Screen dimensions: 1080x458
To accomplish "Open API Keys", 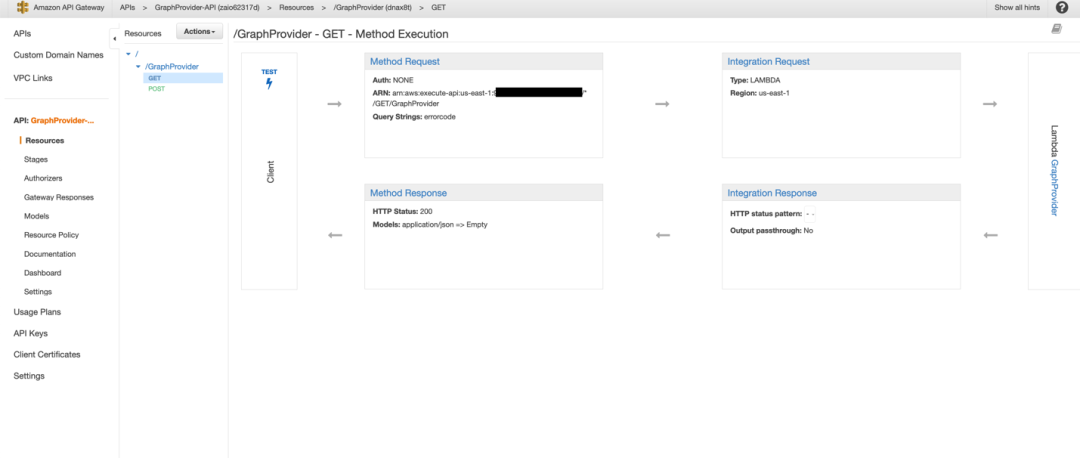I will click(x=30, y=333).
